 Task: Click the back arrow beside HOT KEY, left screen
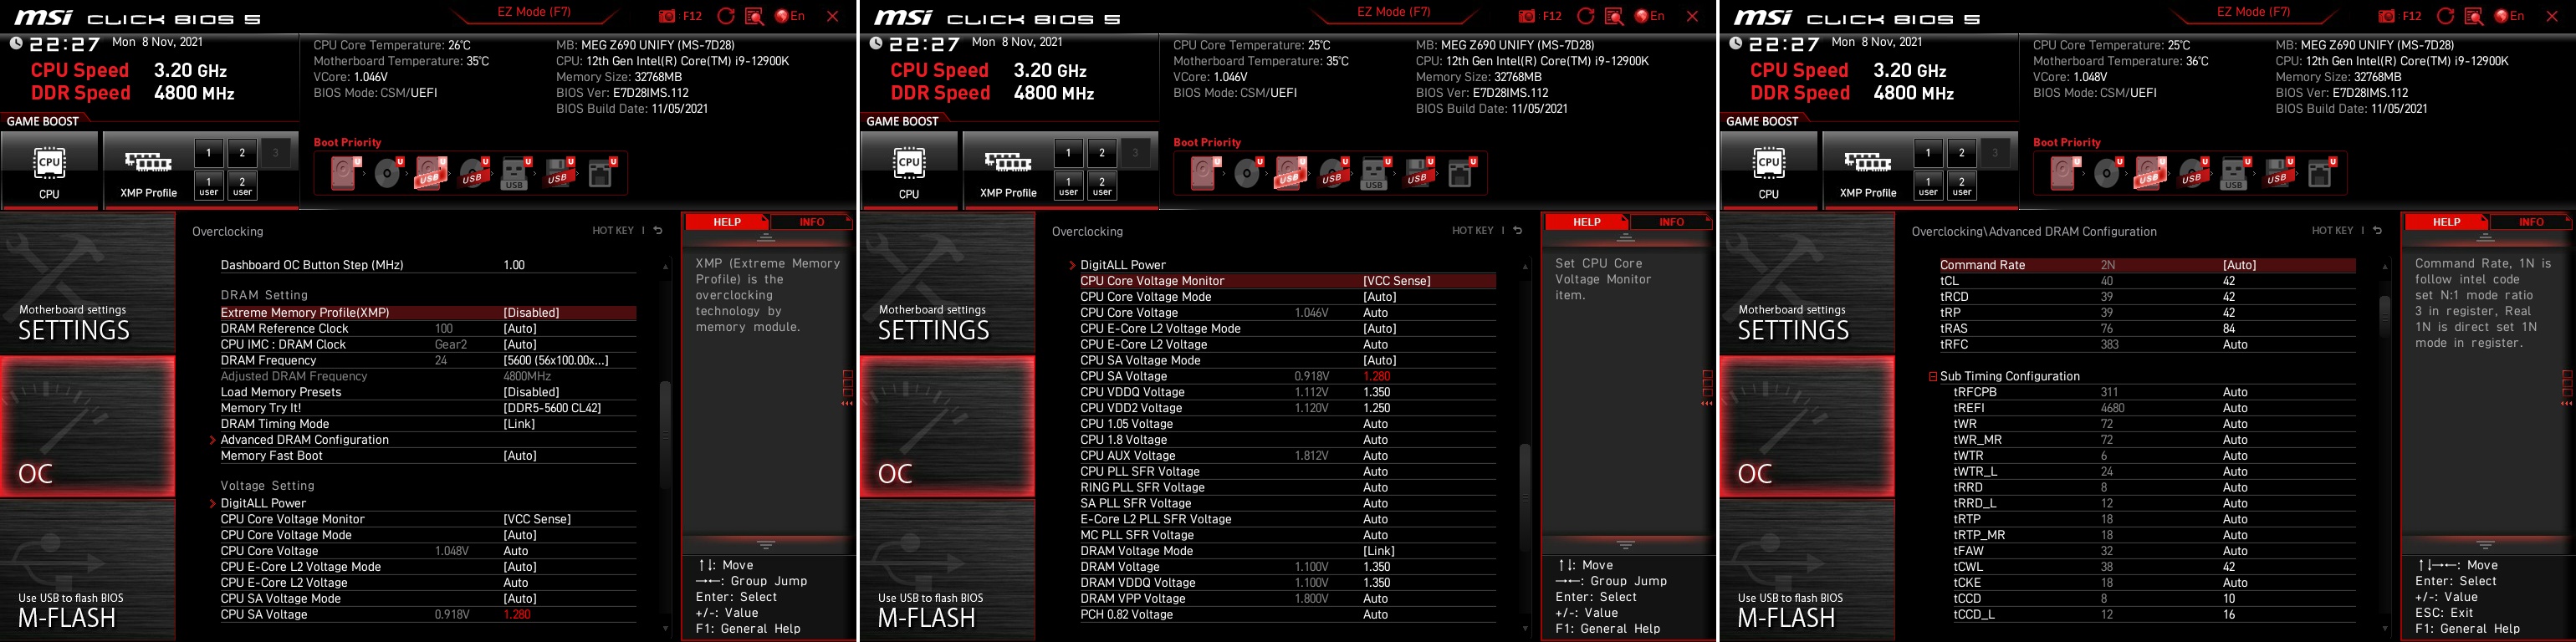(658, 231)
